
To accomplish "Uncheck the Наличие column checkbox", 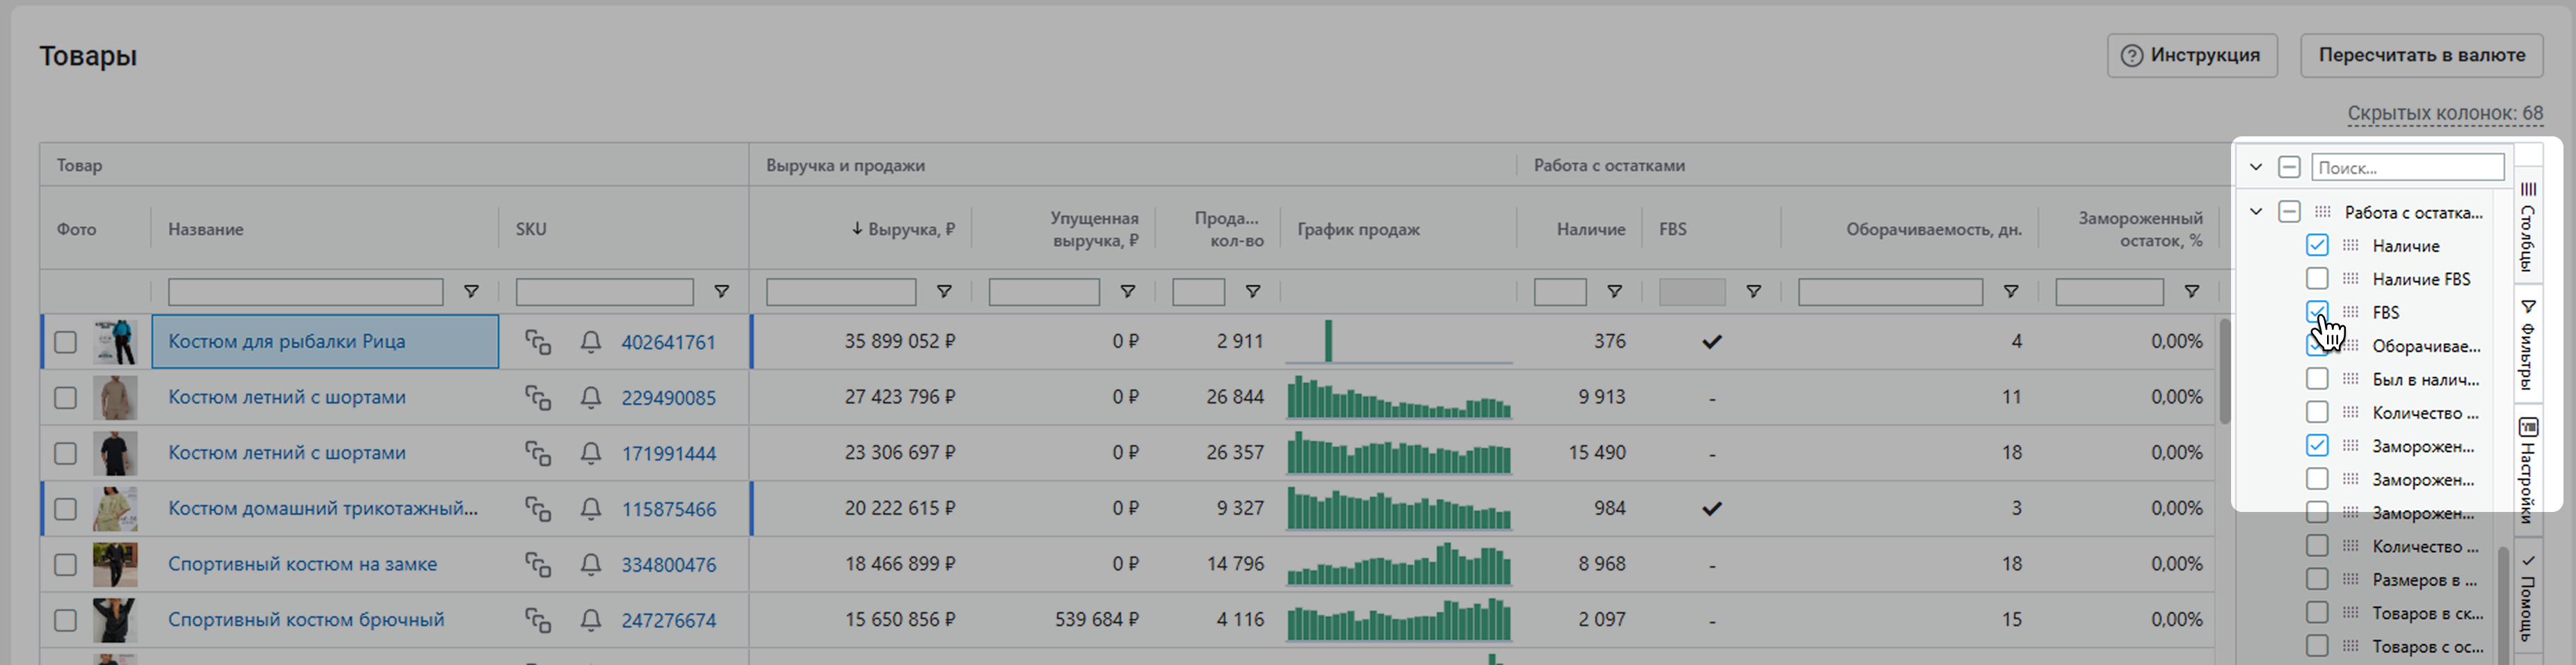I will tap(2317, 245).
